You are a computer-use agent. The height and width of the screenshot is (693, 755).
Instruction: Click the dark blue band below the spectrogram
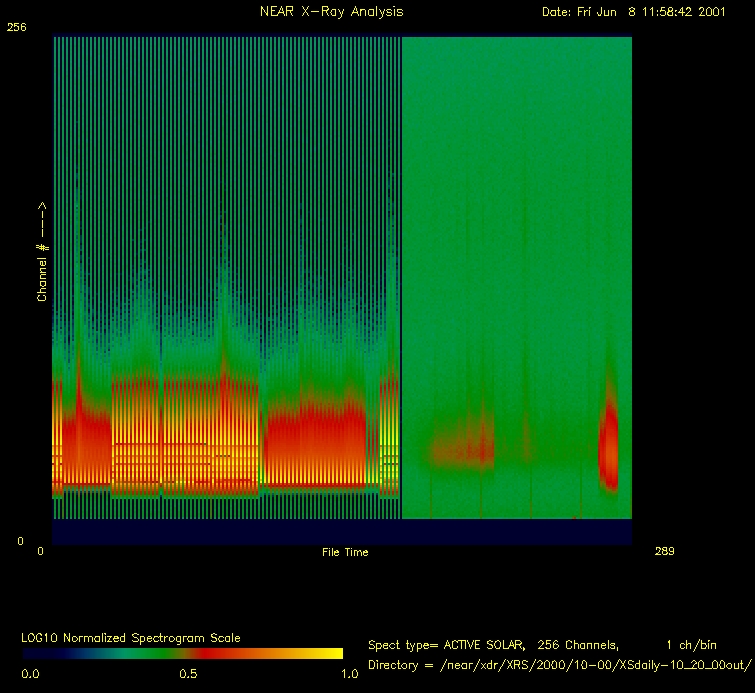pyautogui.click(x=342, y=531)
